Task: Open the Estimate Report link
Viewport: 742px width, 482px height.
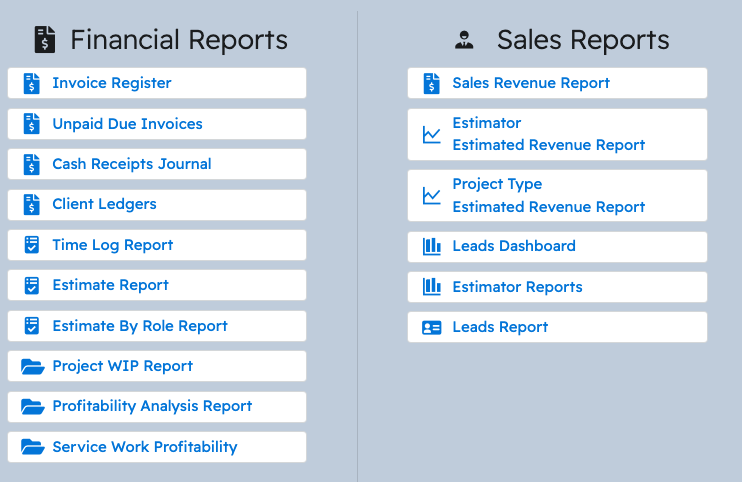Action: click(157, 285)
